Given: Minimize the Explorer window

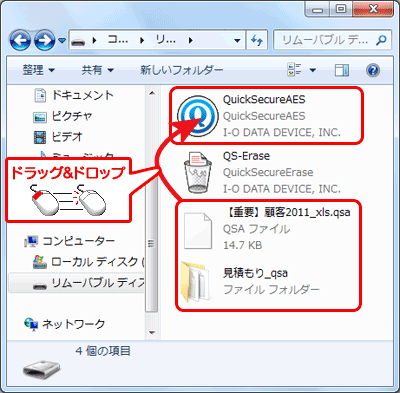Looking at the screenshot, I should click(318, 9).
